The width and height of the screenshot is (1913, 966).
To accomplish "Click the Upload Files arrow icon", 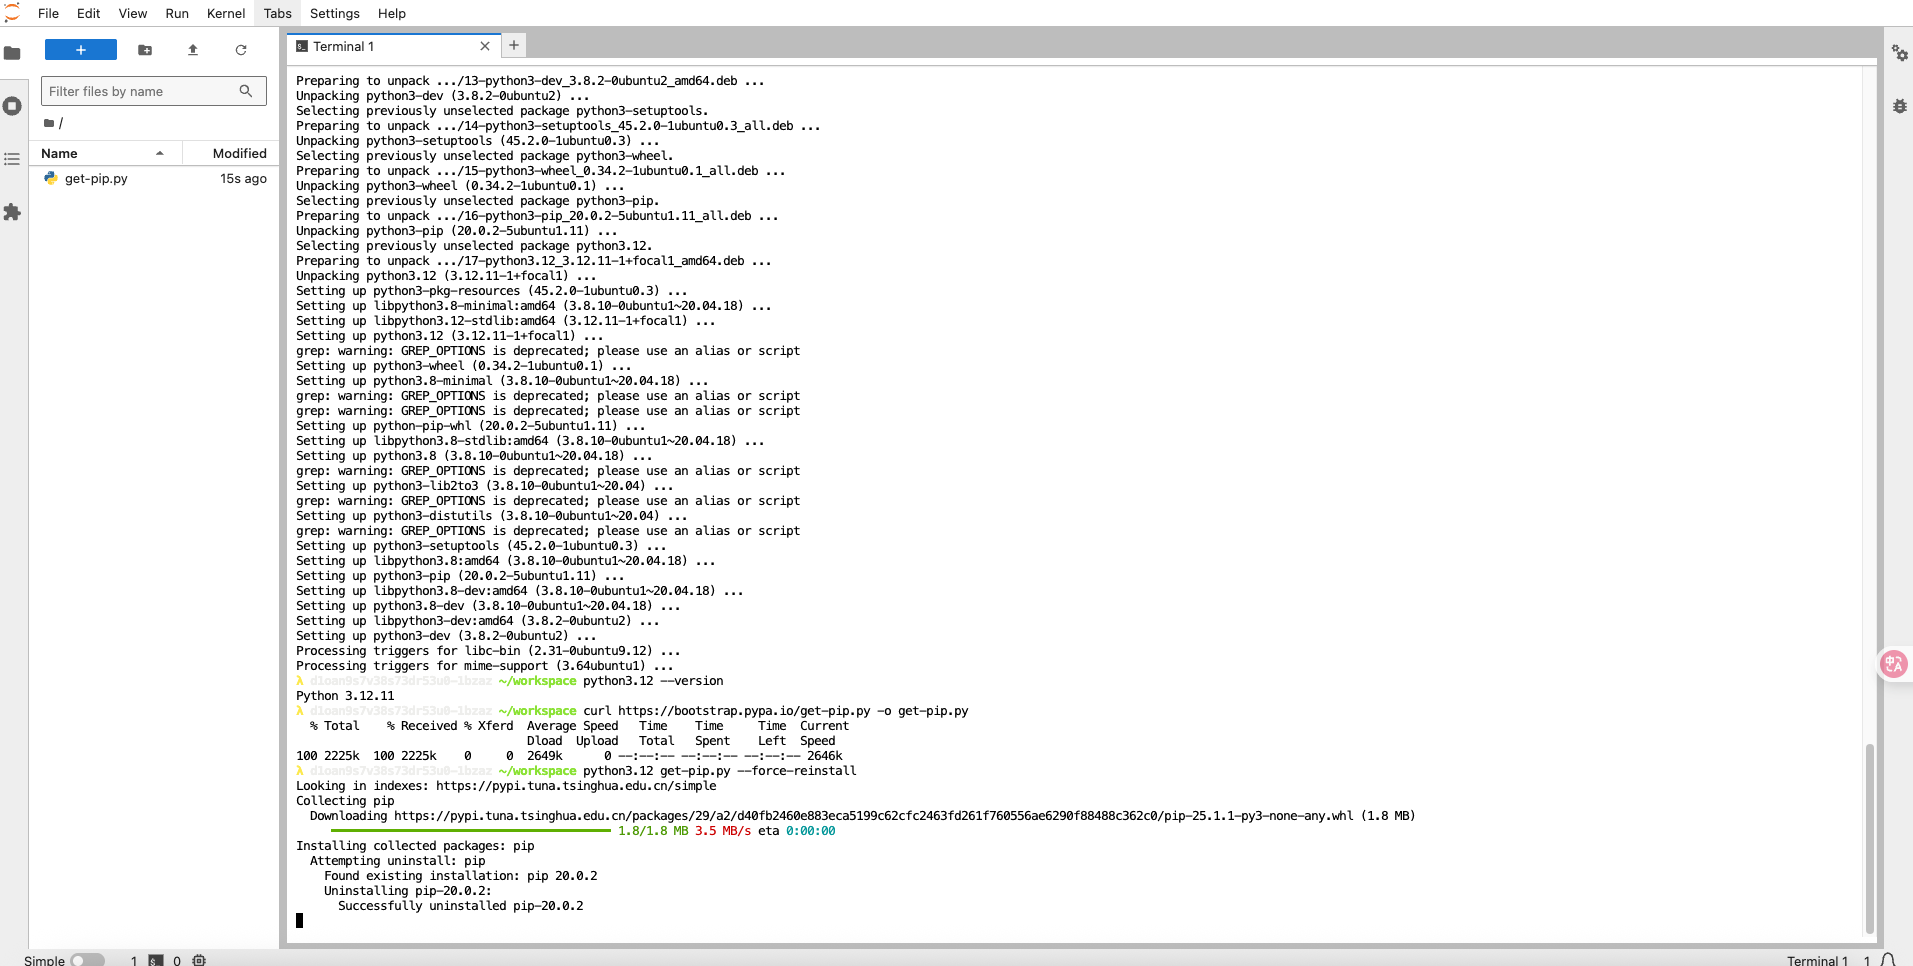I will tap(193, 50).
